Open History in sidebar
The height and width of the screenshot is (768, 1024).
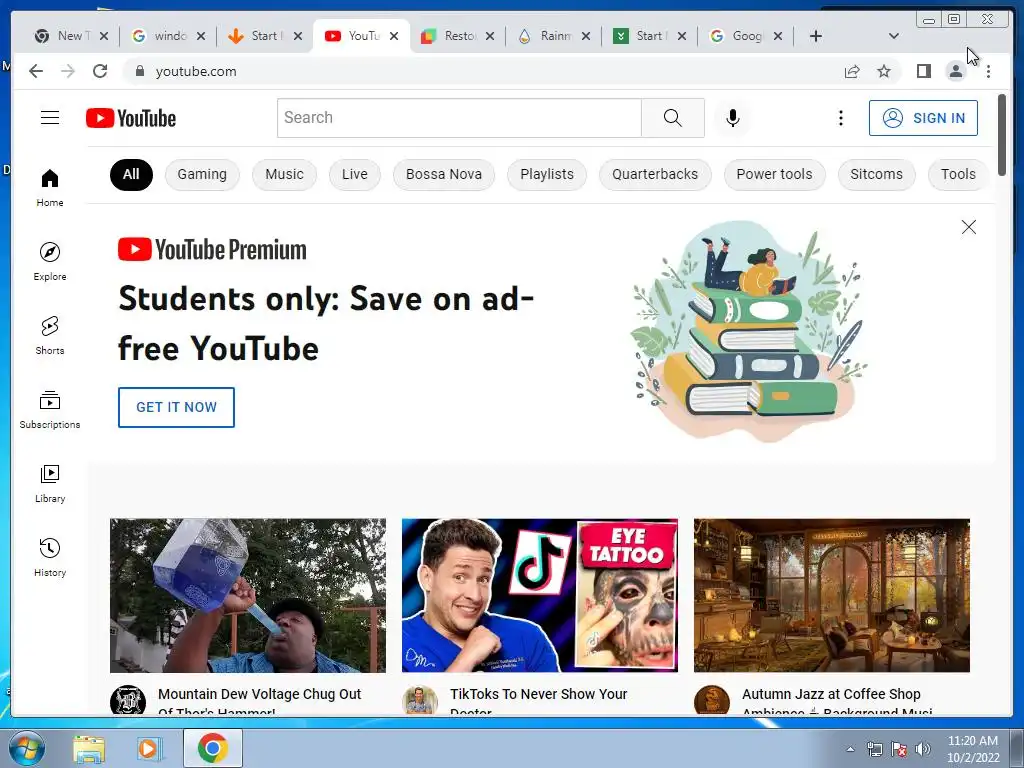pyautogui.click(x=50, y=557)
